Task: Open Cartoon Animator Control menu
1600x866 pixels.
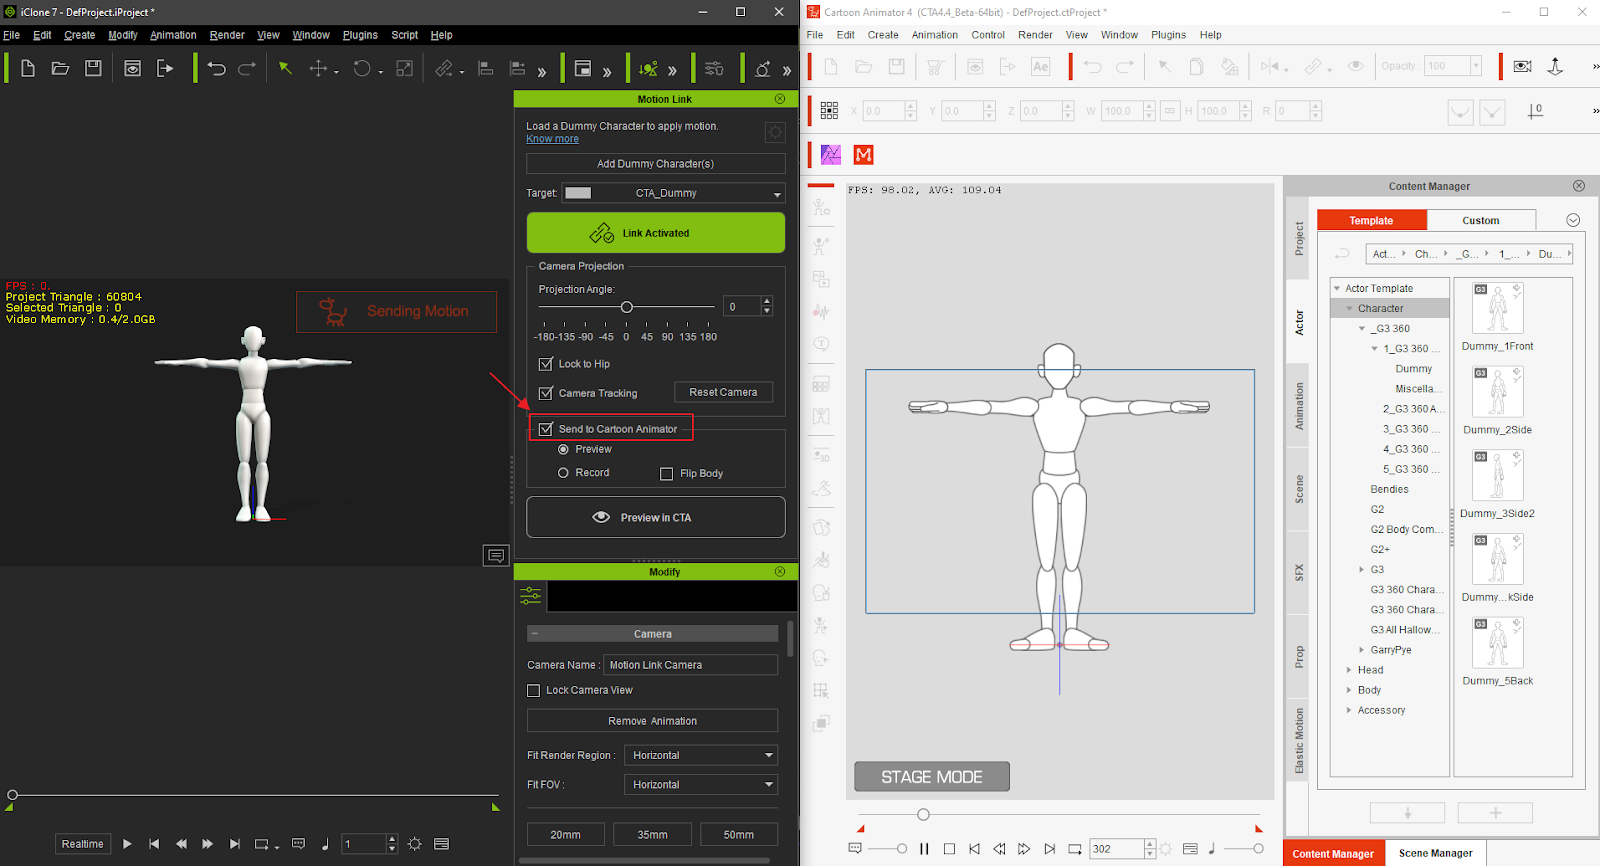Action: coord(988,35)
